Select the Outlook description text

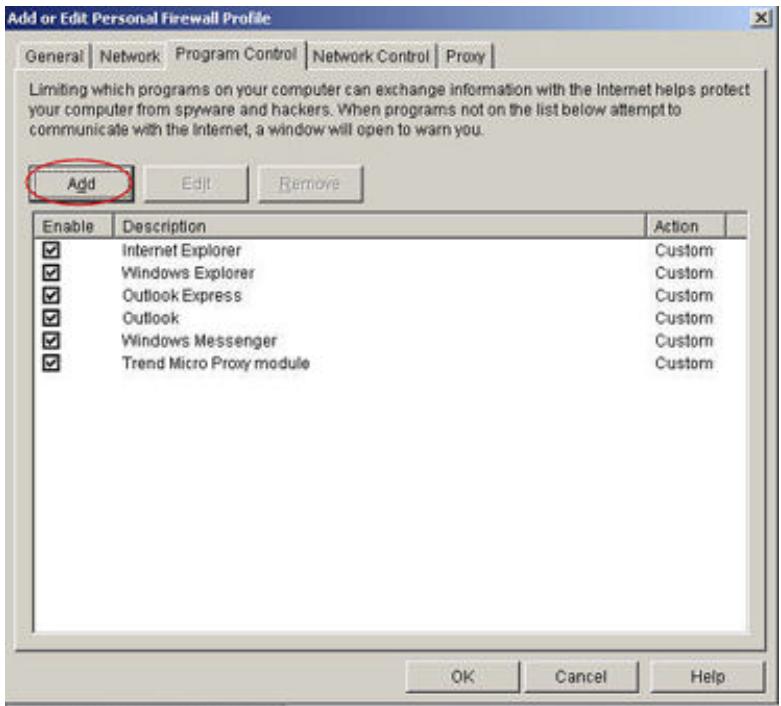tap(150, 318)
